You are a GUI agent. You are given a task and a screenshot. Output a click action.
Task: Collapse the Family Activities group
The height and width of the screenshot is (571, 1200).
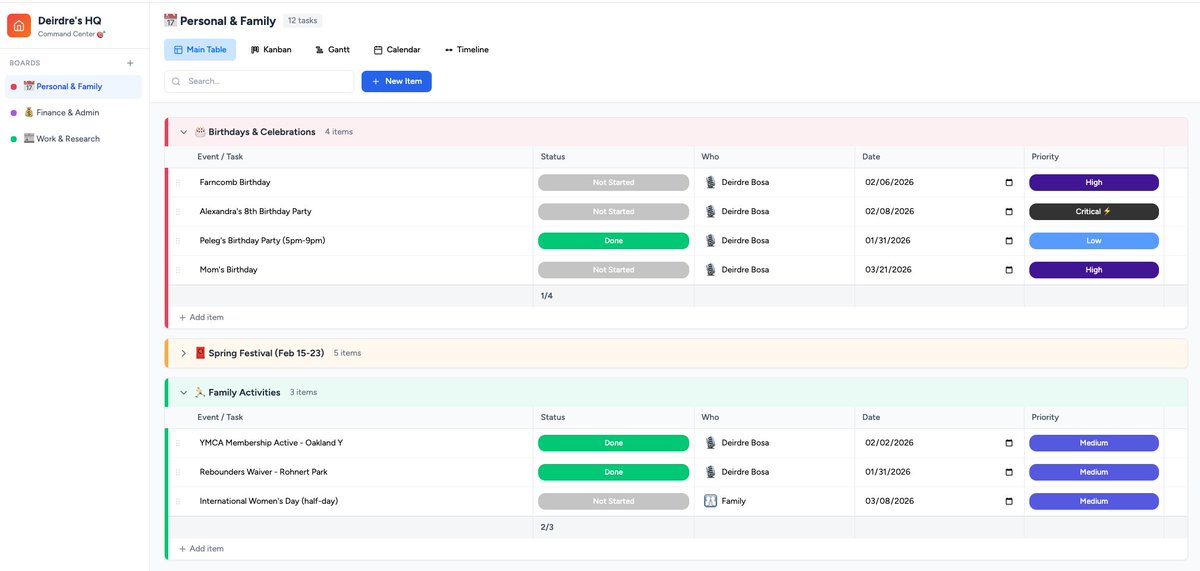[x=184, y=393]
